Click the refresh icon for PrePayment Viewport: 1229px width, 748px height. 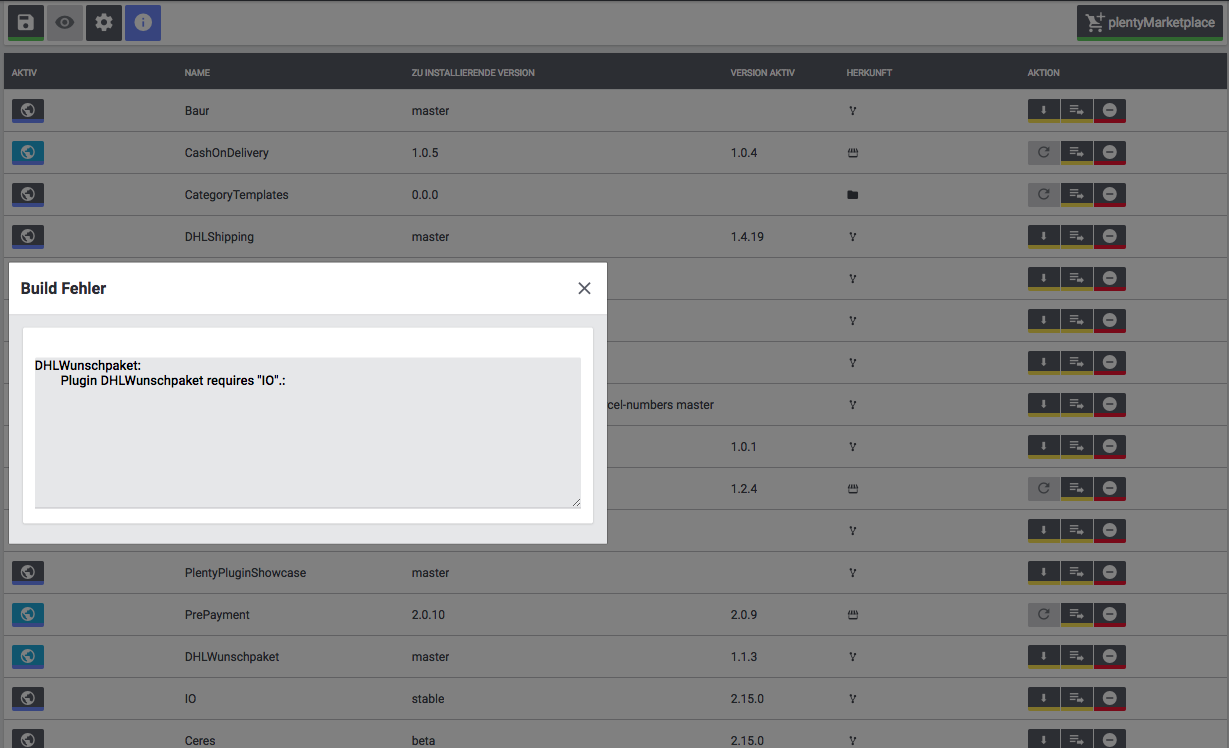(1044, 615)
